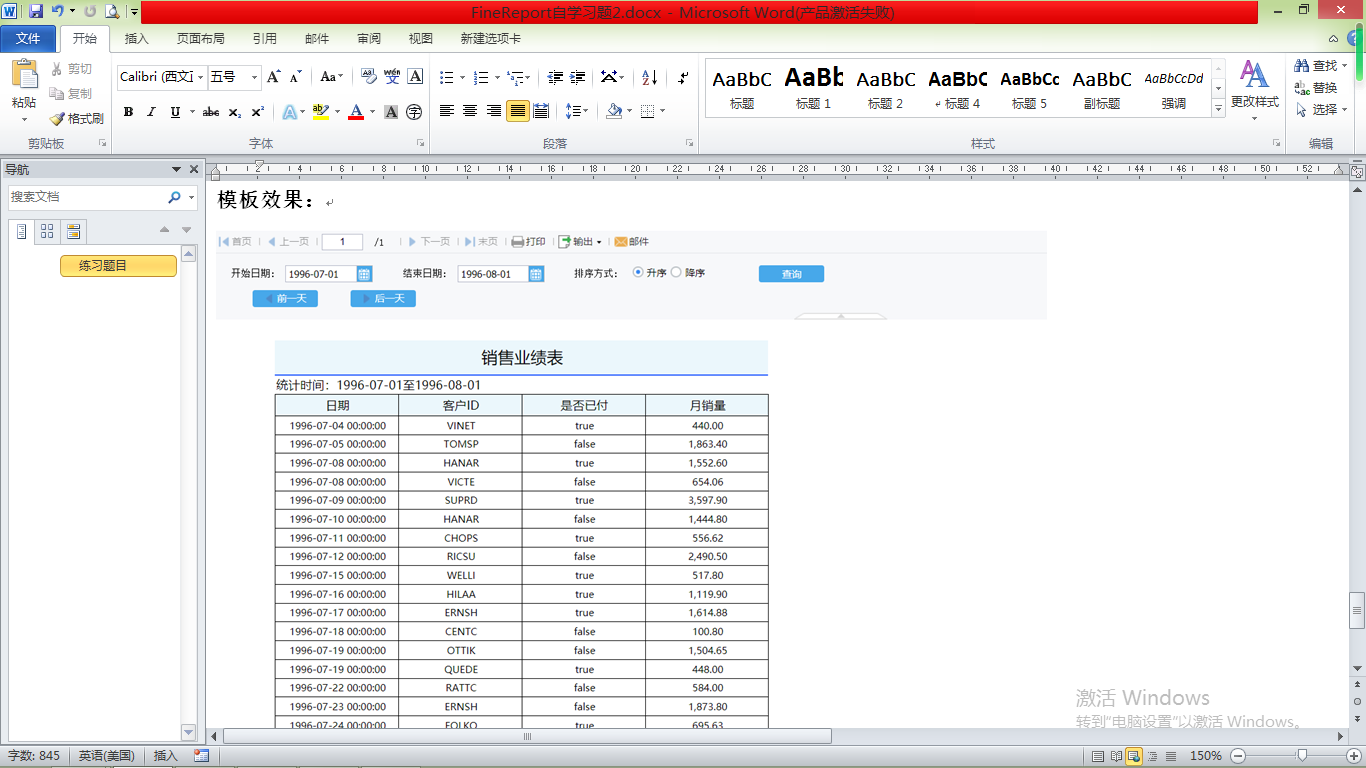Apply subscript formatting
Viewport: 1366px width, 768px height.
(235, 112)
